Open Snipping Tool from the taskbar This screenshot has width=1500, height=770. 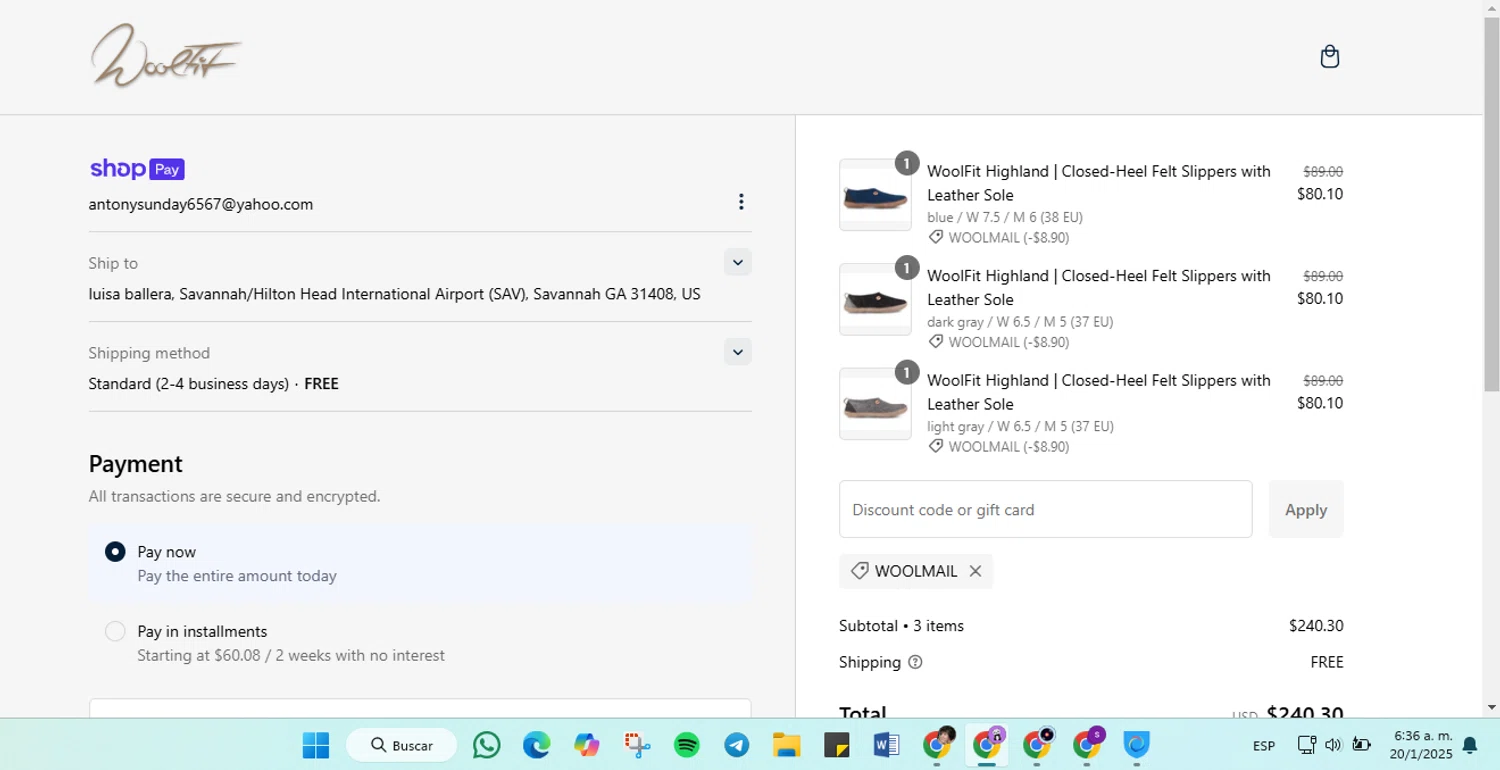[637, 745]
